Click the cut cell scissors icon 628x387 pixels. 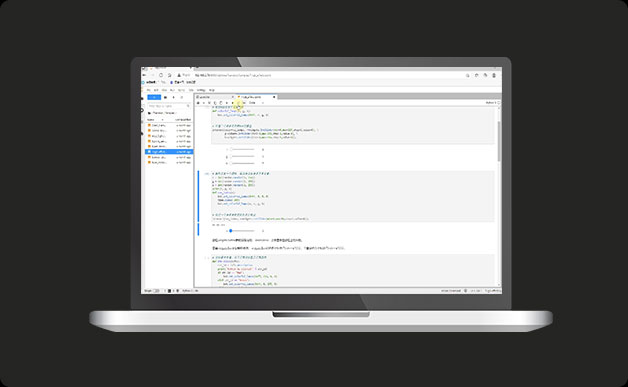[x=209, y=103]
